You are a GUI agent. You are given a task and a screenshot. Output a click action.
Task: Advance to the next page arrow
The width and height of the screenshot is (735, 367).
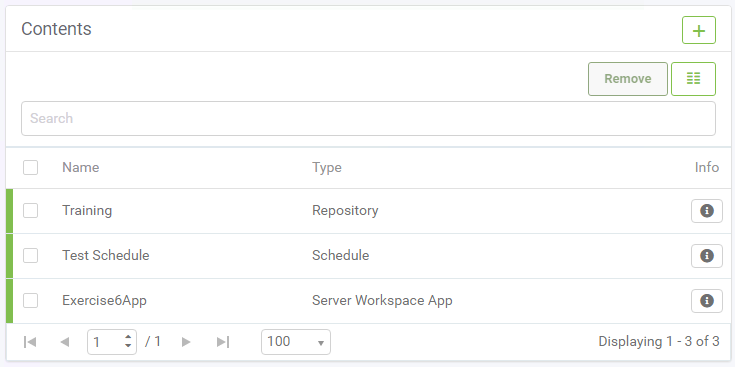(x=186, y=342)
